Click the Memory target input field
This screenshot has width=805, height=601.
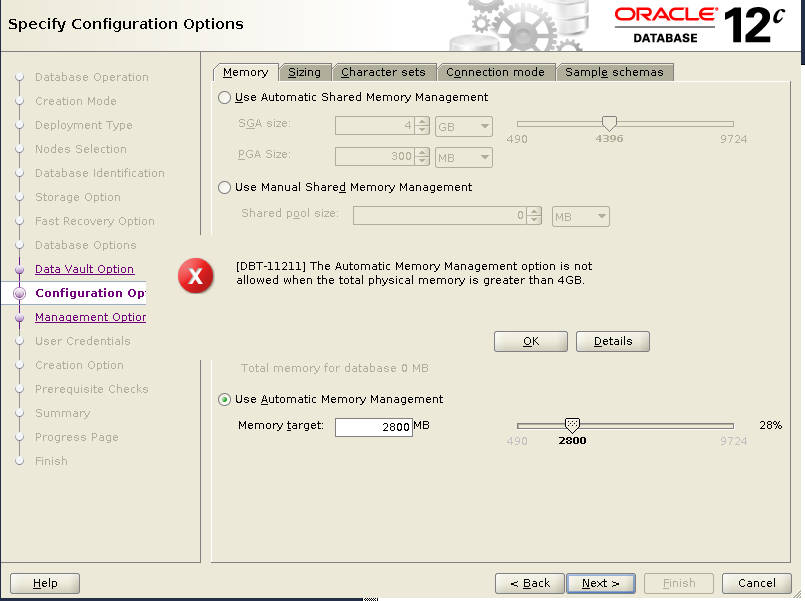pyautogui.click(x=373, y=427)
